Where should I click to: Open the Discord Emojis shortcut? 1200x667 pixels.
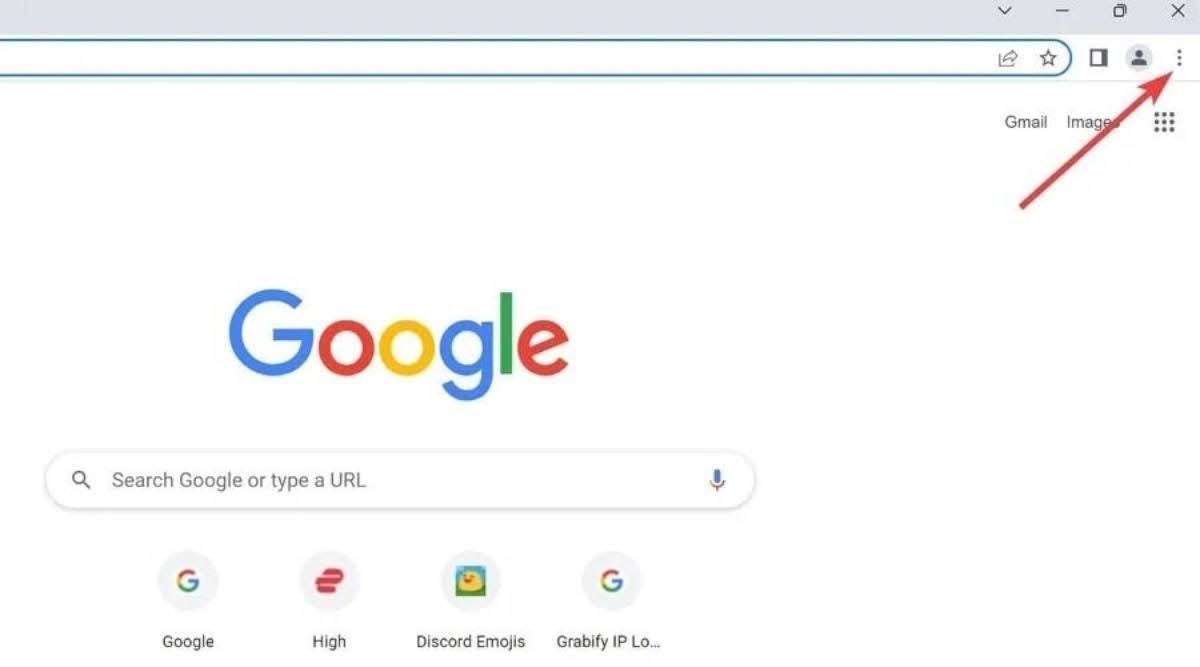(x=471, y=600)
